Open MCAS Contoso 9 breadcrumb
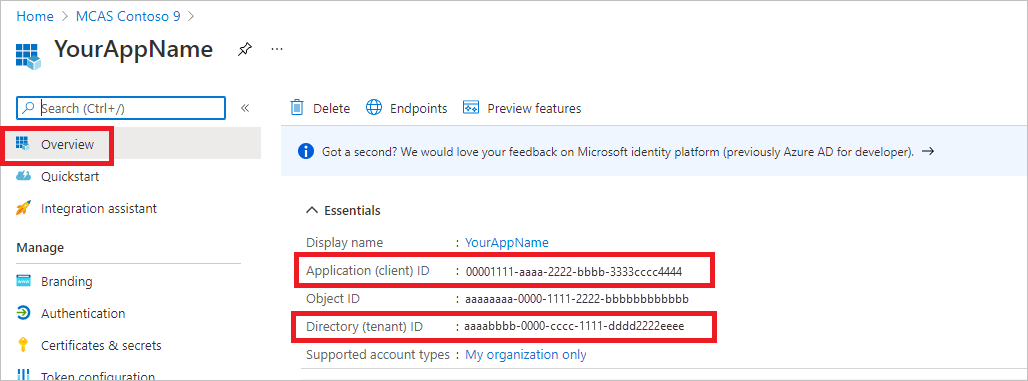Screen dimensions: 1028x381 coord(128,16)
